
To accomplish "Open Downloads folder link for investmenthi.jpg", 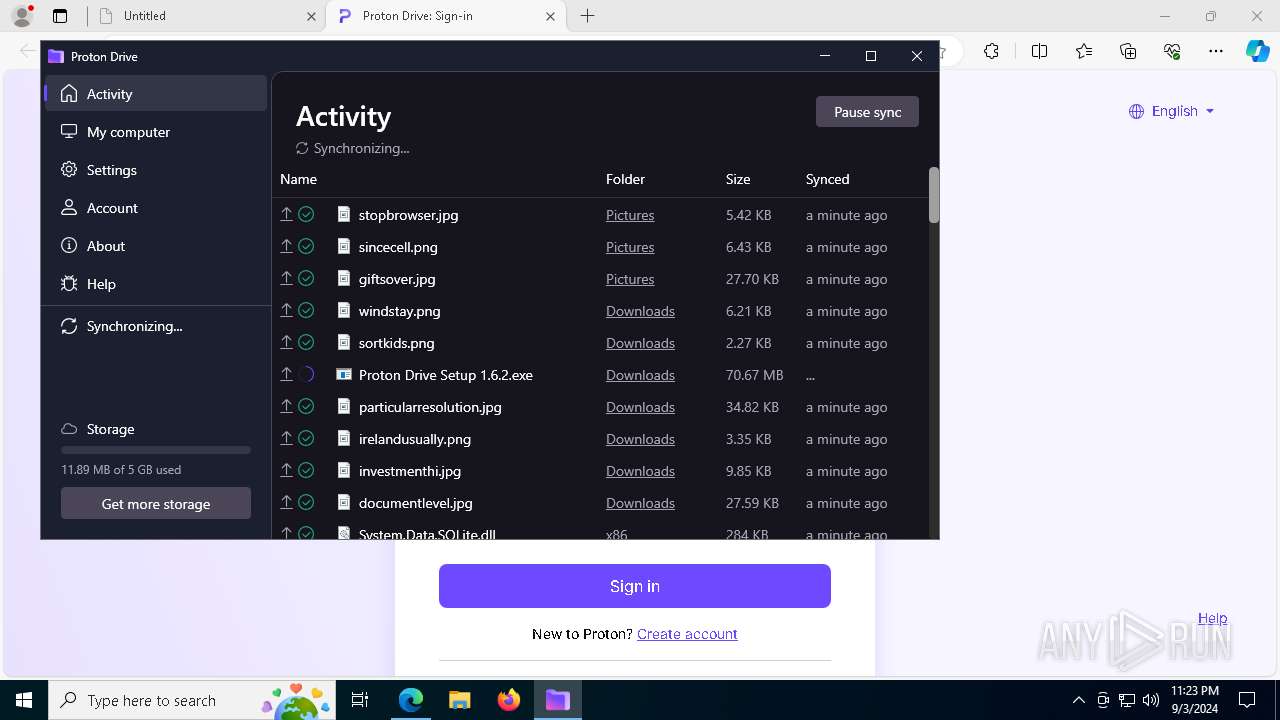I will point(640,471).
